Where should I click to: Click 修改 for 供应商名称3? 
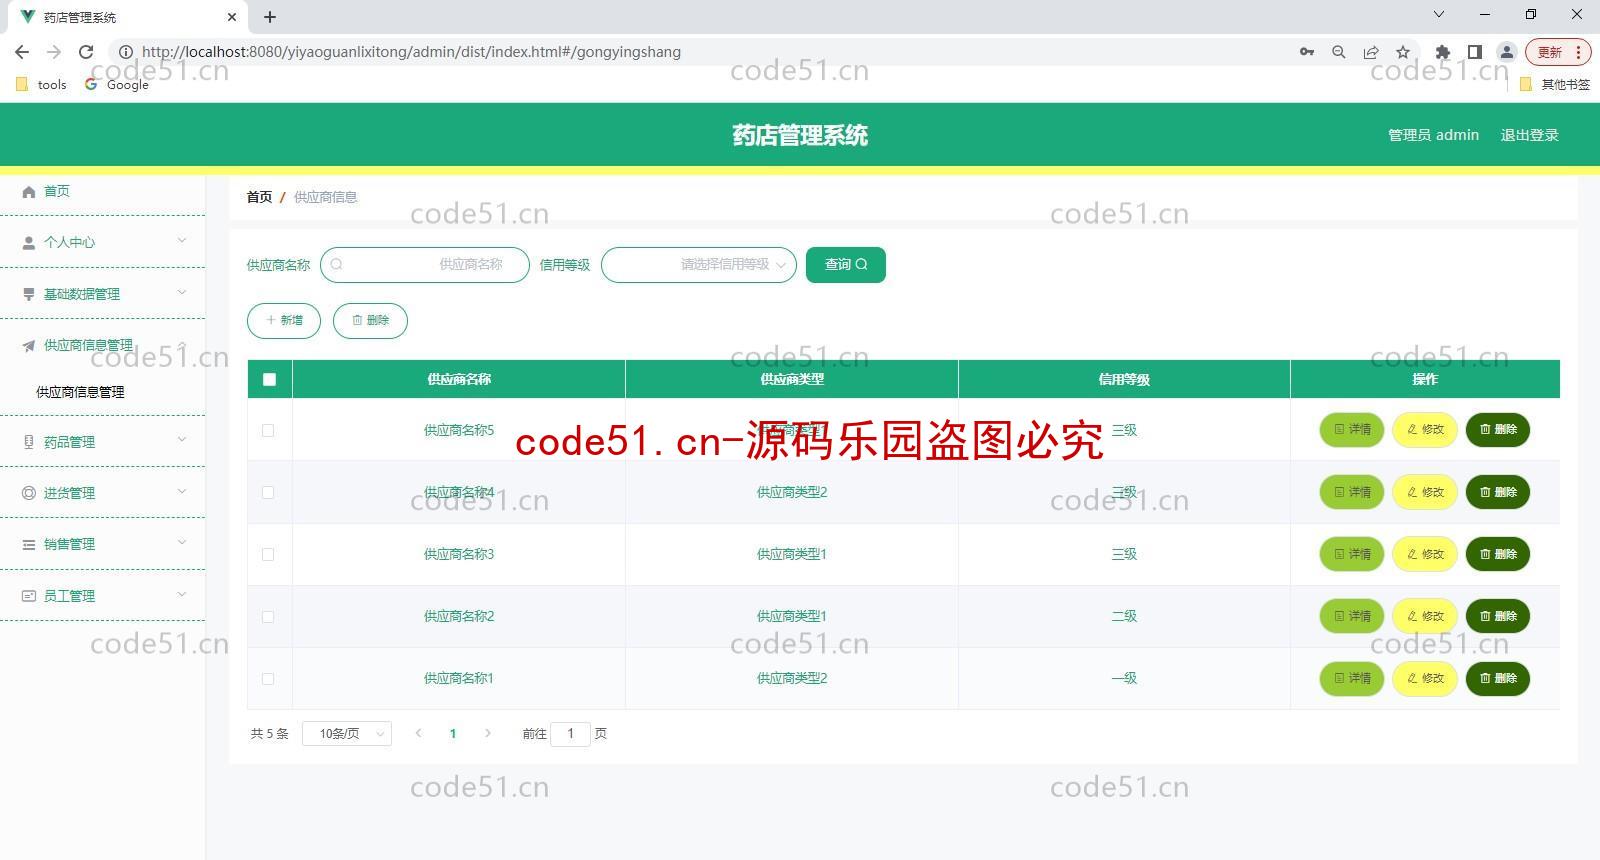[x=1425, y=554]
